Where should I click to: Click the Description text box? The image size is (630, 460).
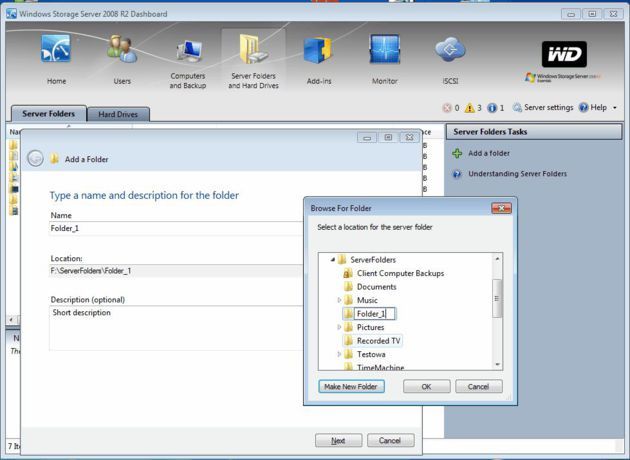[176, 328]
